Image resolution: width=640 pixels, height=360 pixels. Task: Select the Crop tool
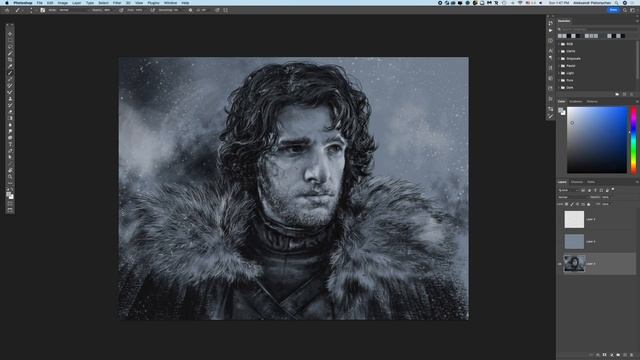point(10,60)
